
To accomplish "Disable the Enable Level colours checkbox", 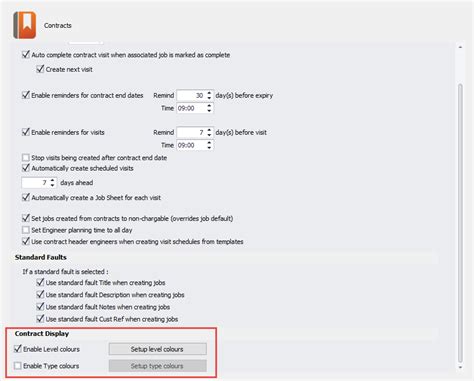I will point(18,349).
